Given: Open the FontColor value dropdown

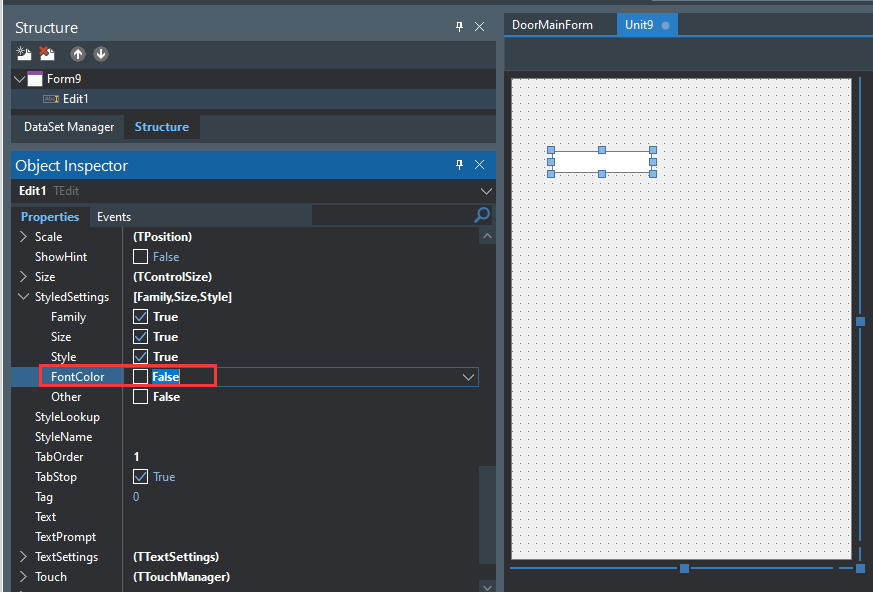Looking at the screenshot, I should pos(468,377).
